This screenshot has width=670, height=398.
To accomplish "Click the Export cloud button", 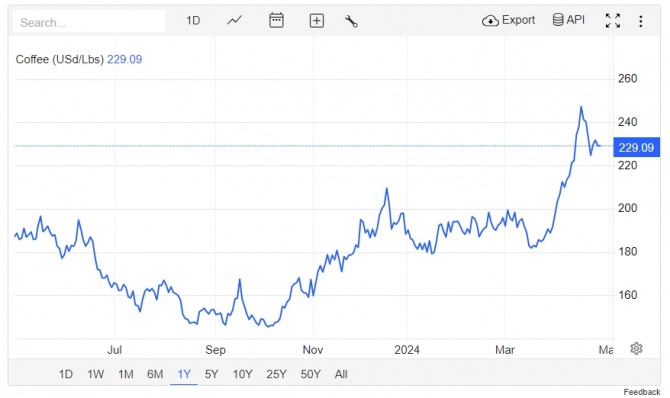I will point(508,20).
